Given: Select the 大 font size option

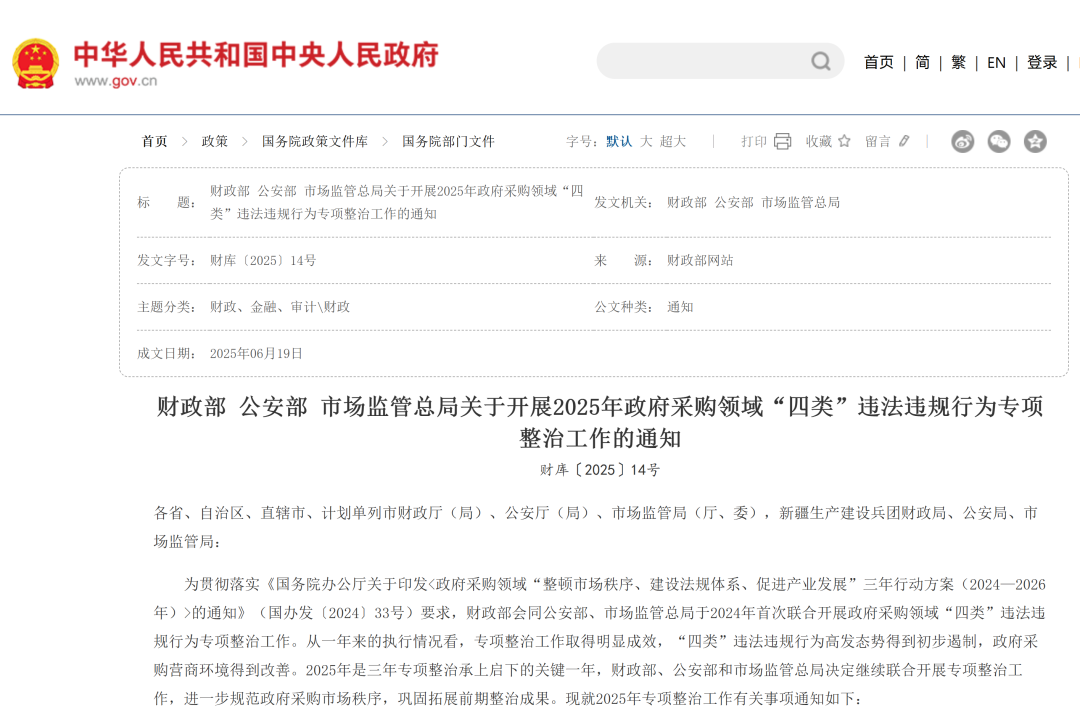Looking at the screenshot, I should click(648, 141).
